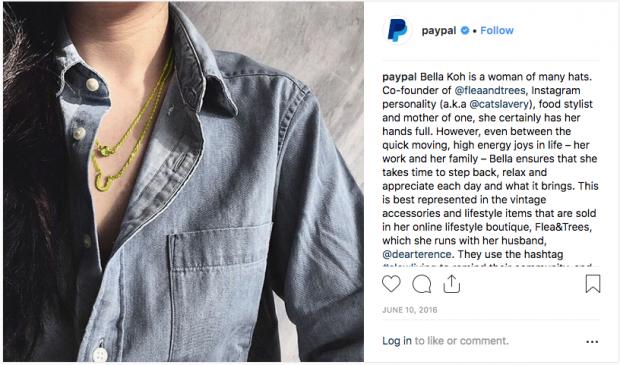
Task: Open the three-dot more options menu
Action: click(592, 342)
